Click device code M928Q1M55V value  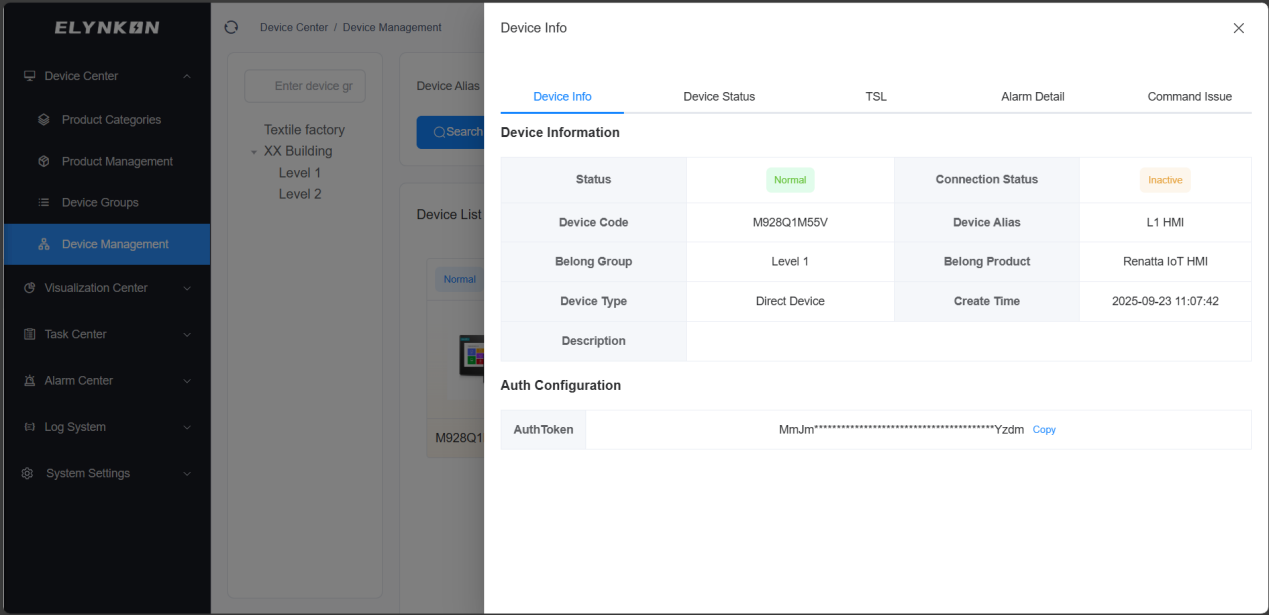click(x=790, y=222)
